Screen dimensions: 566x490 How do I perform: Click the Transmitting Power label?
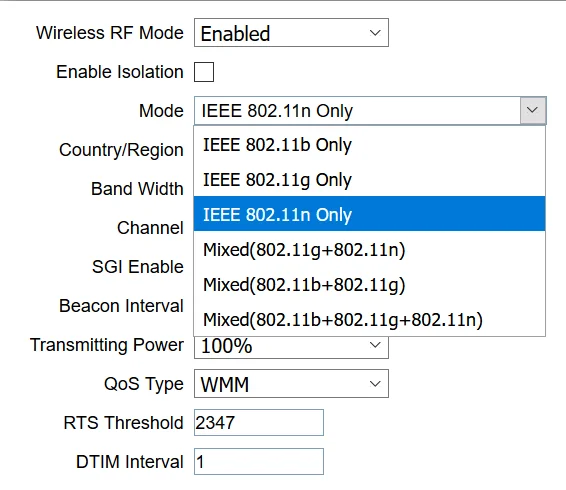(x=107, y=345)
